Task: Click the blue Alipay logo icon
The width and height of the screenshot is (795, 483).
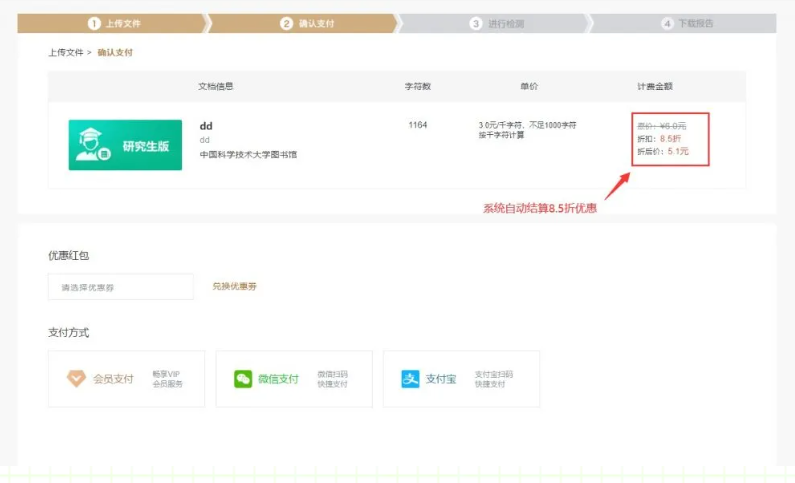Action: pos(410,379)
